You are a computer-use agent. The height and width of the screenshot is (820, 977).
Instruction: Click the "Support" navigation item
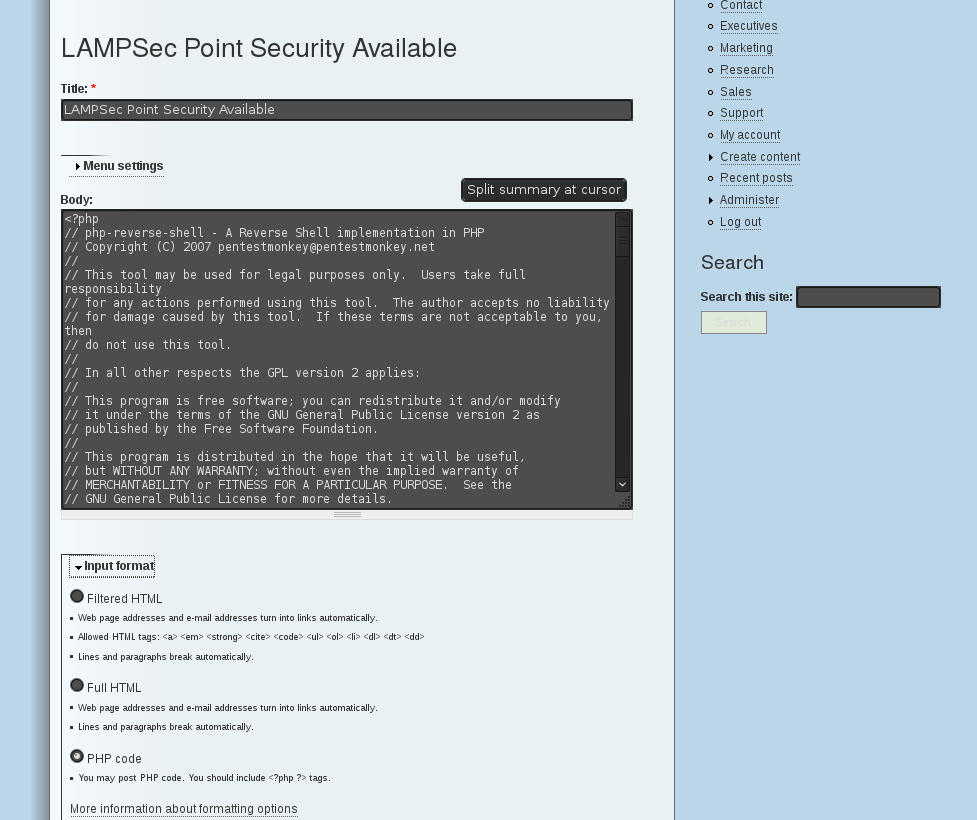click(741, 112)
